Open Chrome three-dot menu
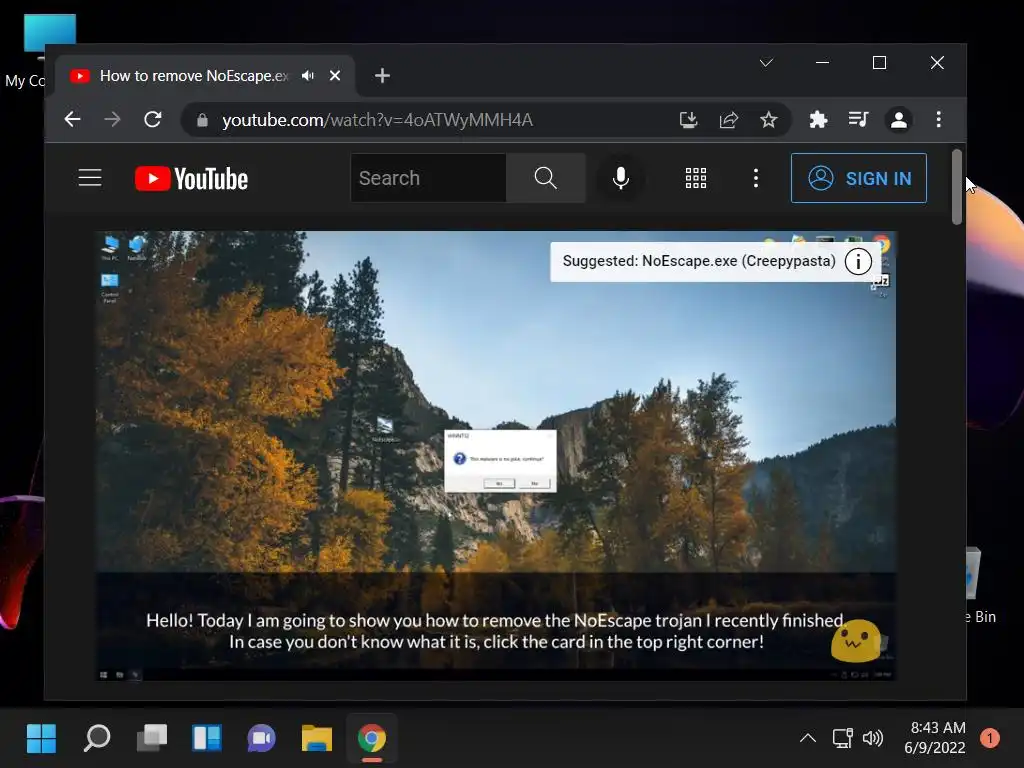Screen dimensions: 1024x768 (x=938, y=120)
